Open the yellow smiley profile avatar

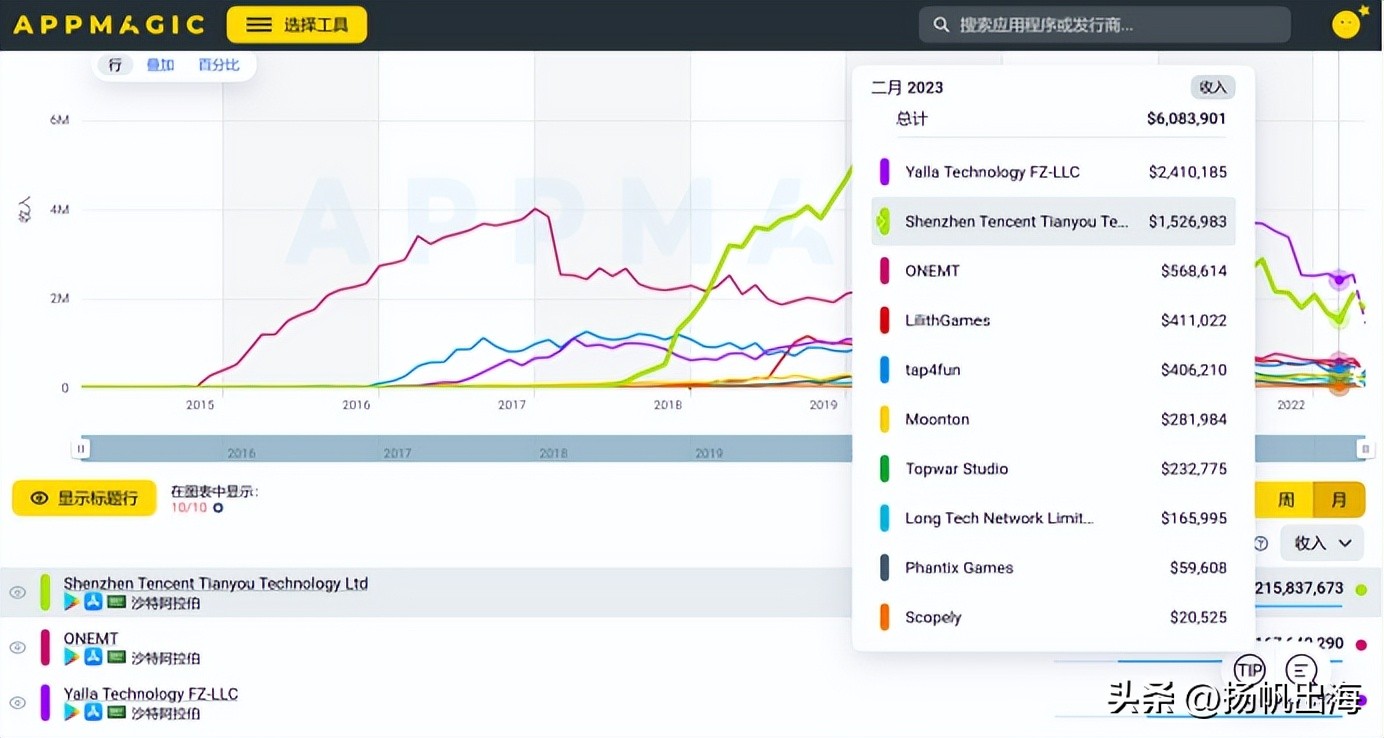point(1347,24)
